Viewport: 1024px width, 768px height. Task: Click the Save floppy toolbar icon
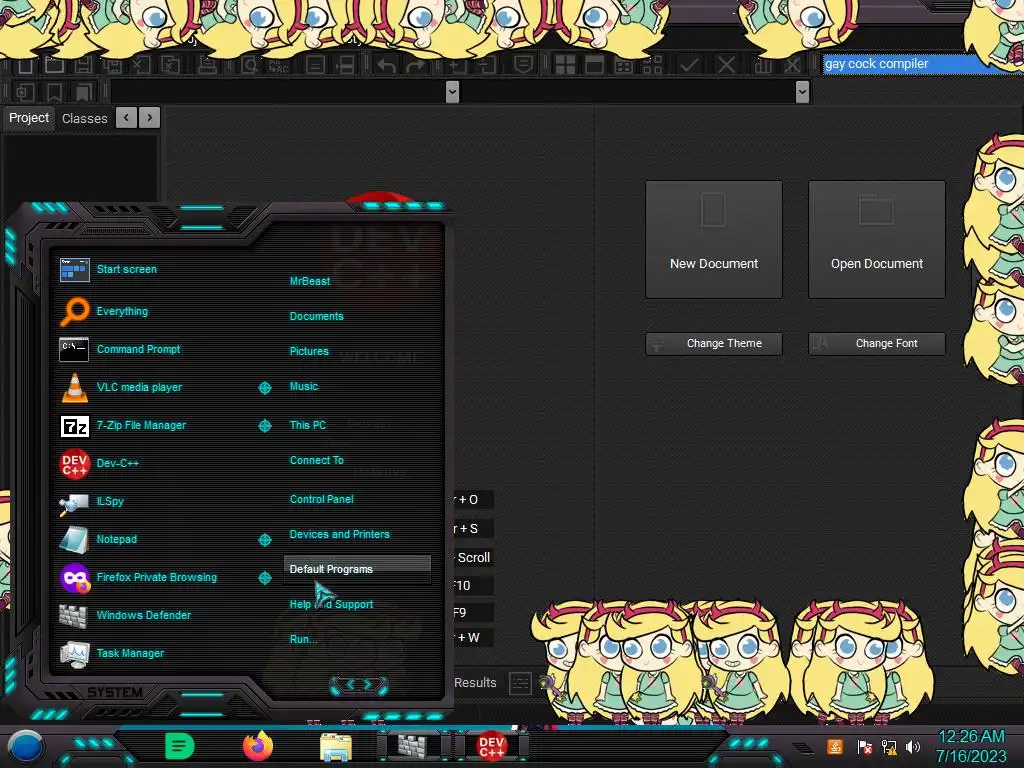tap(83, 65)
